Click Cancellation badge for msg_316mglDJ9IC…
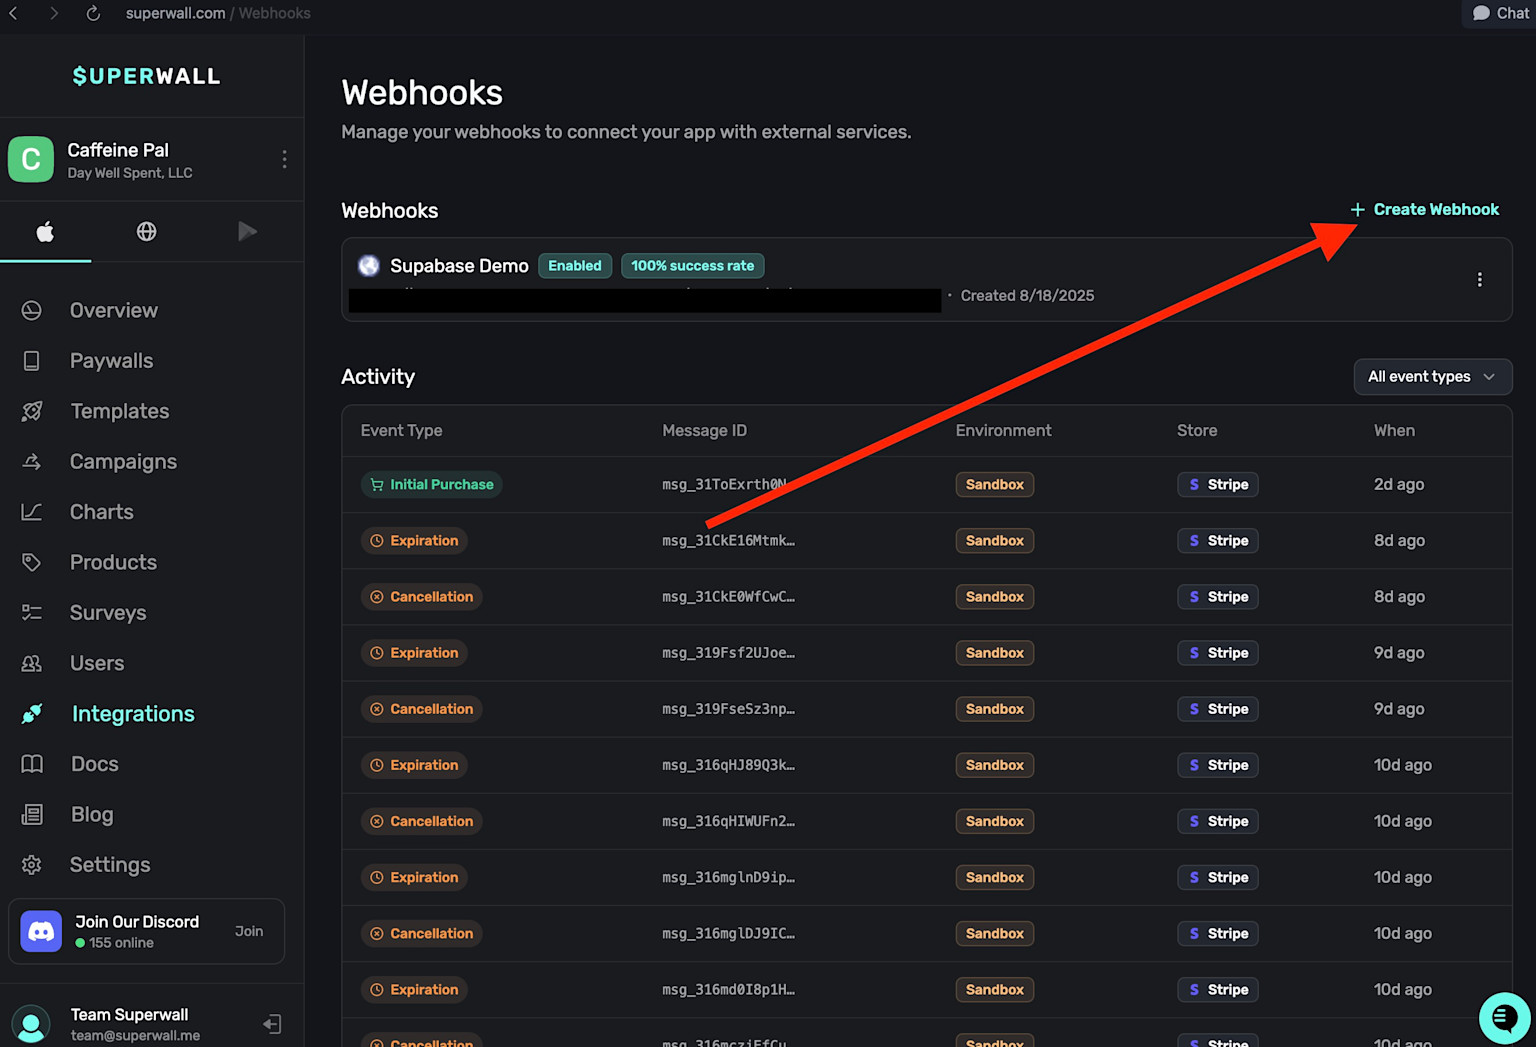 click(422, 933)
